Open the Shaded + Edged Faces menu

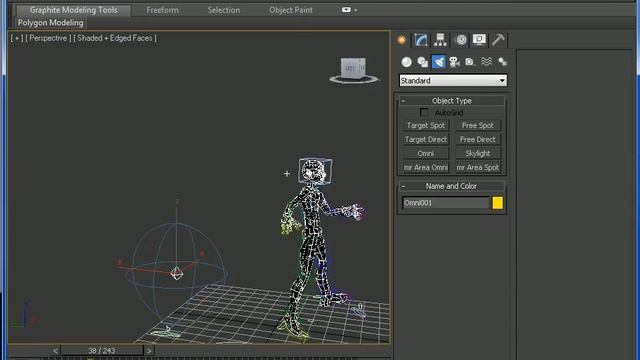(x=115, y=38)
